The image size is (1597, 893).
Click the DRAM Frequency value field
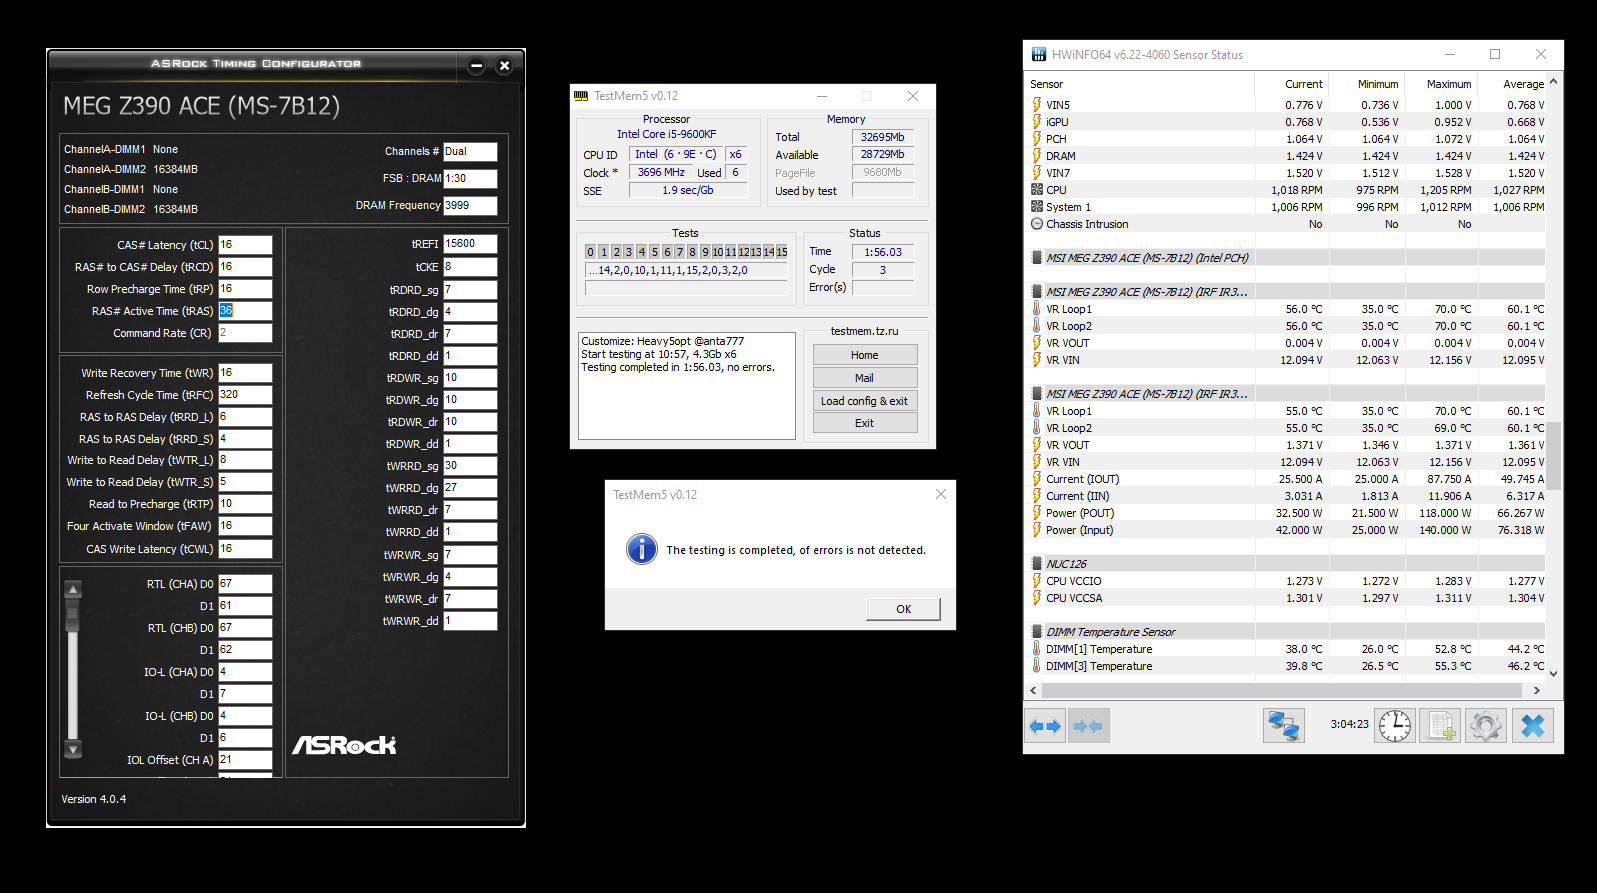click(x=470, y=205)
